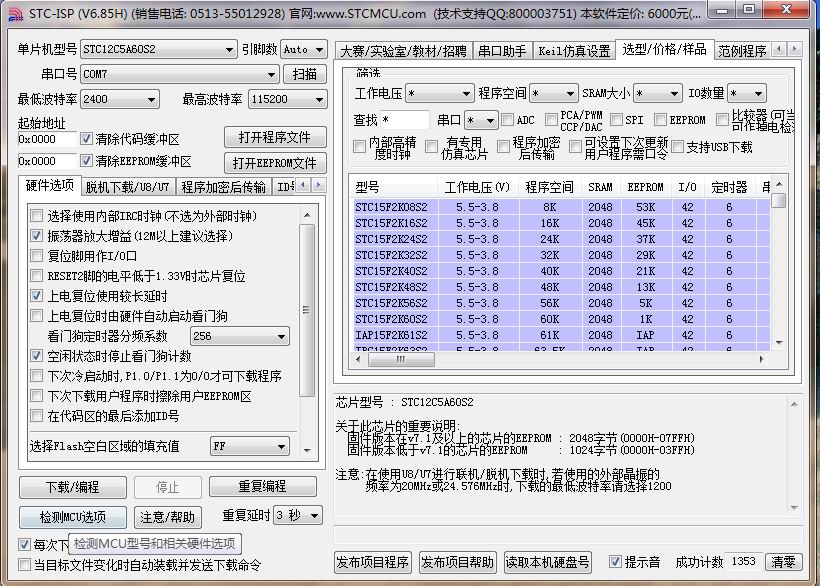
Task: Toggle 上电复位使用较长延时 checkbox
Action: click(x=37, y=296)
